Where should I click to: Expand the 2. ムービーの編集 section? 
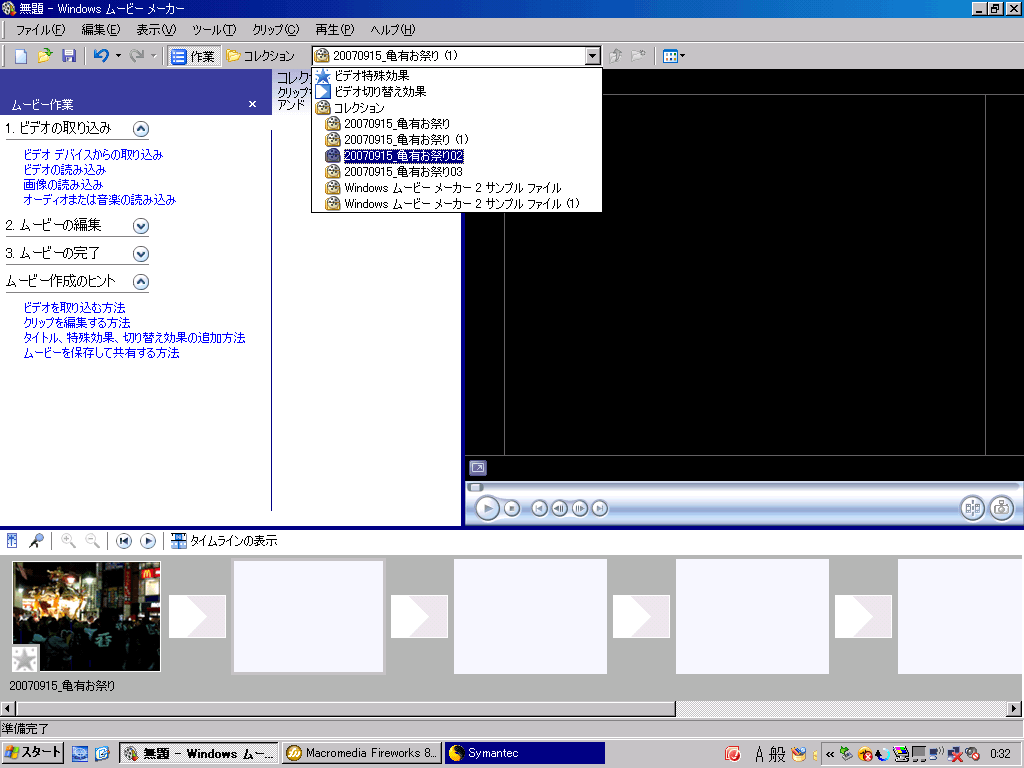141,226
